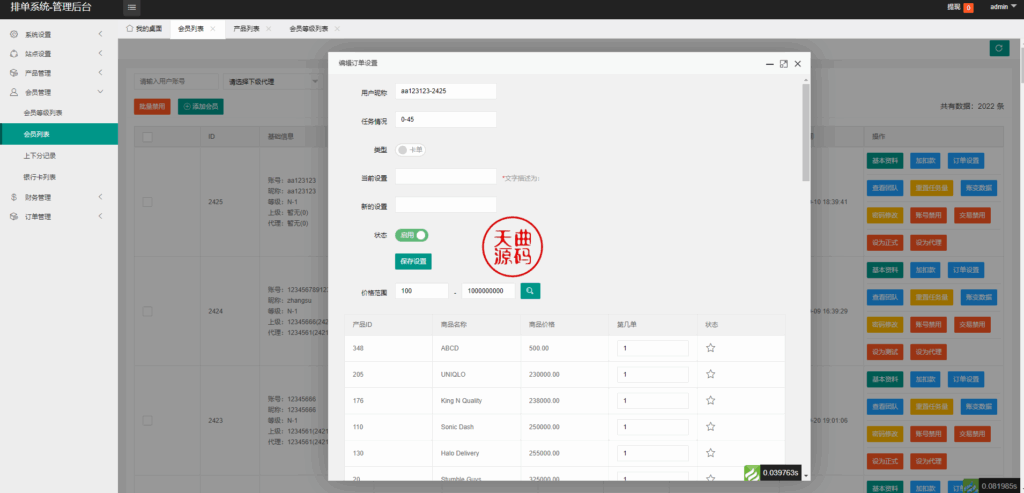The width and height of the screenshot is (1024, 493).
Task: Switch to the 产品列表 tab
Action: coord(246,29)
